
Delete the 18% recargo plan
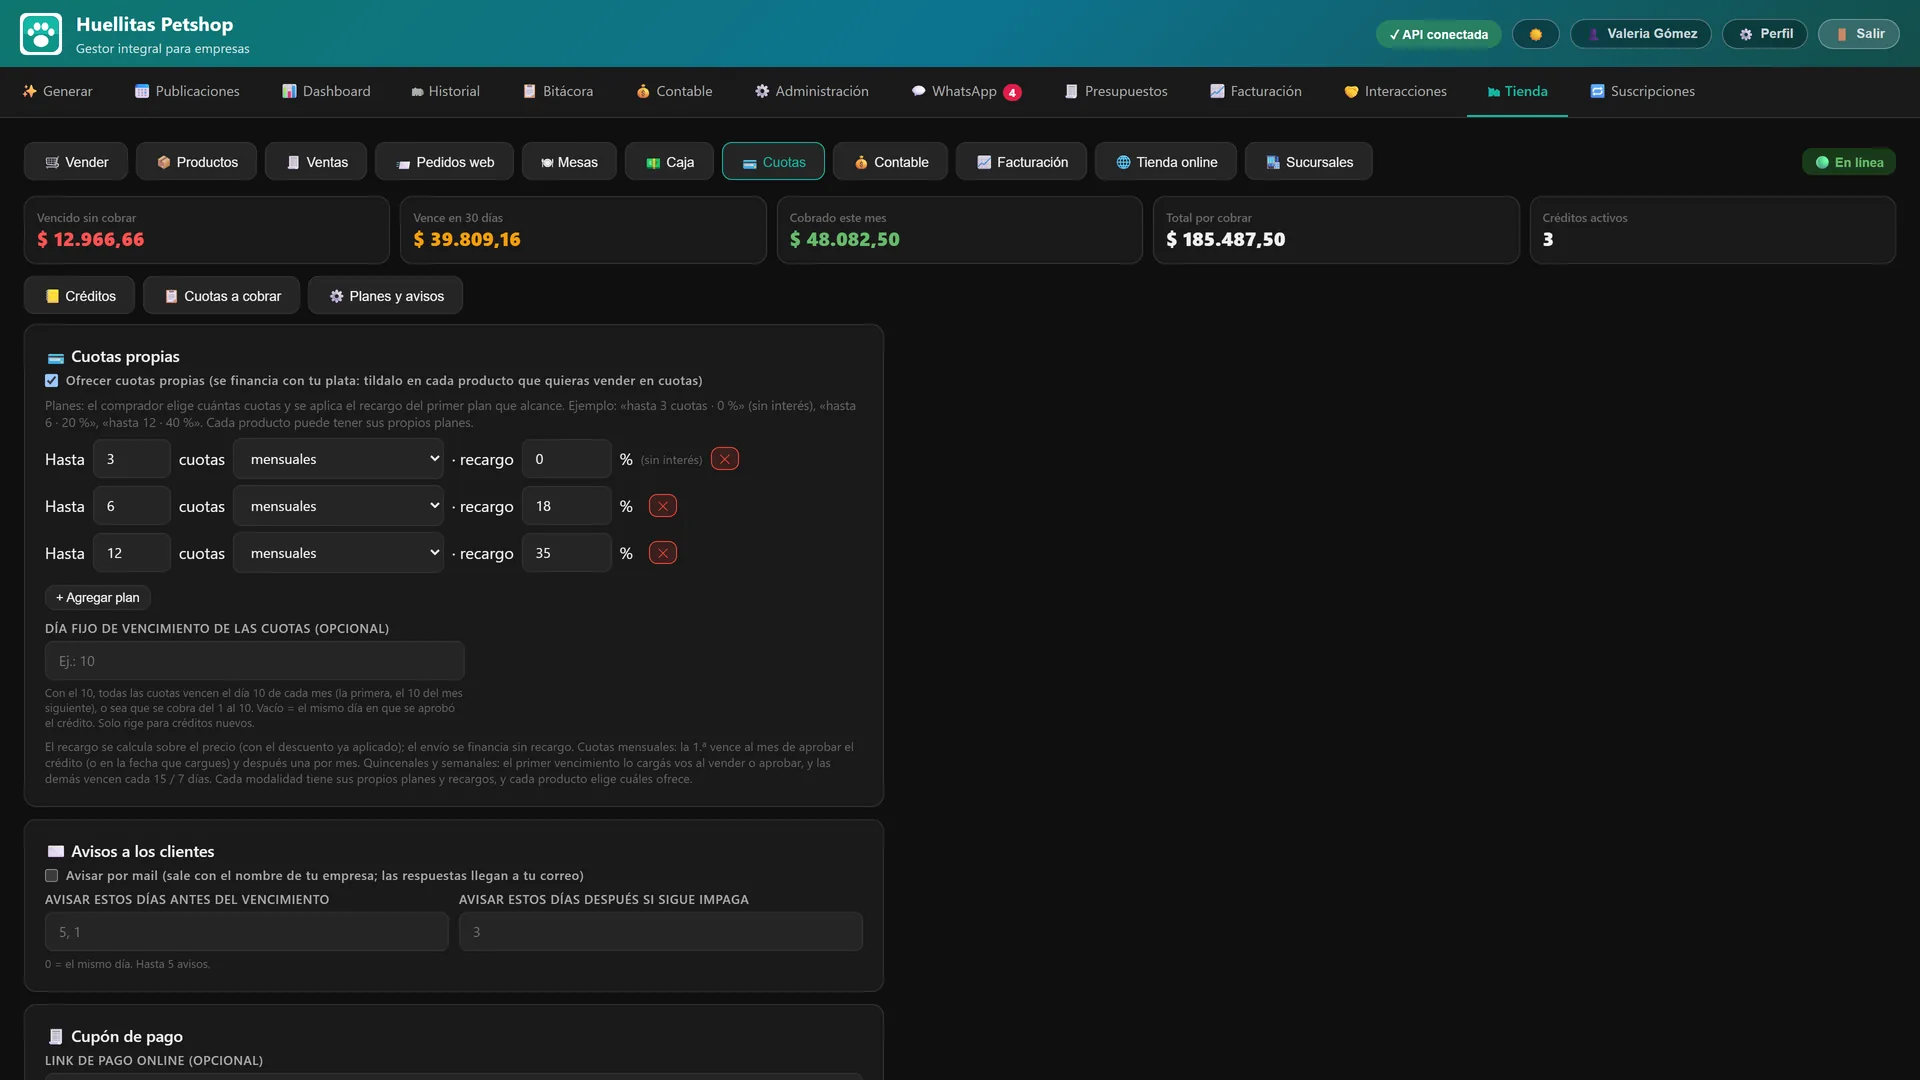pyautogui.click(x=663, y=506)
